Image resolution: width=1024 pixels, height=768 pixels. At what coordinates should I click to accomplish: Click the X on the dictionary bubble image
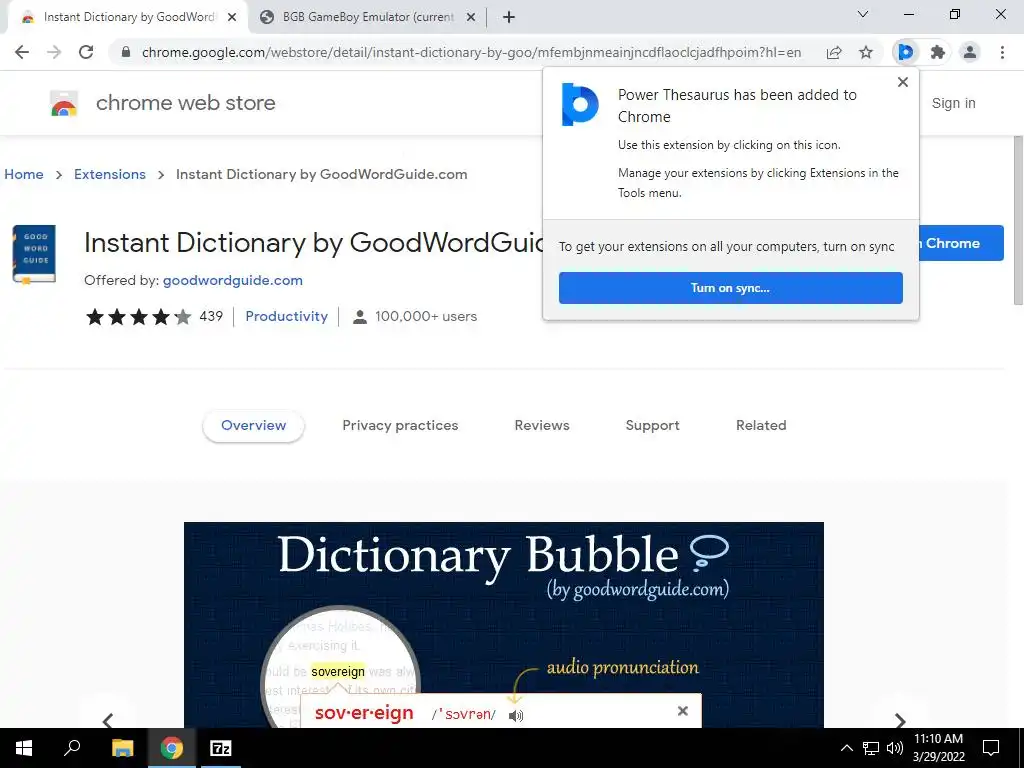coord(682,711)
